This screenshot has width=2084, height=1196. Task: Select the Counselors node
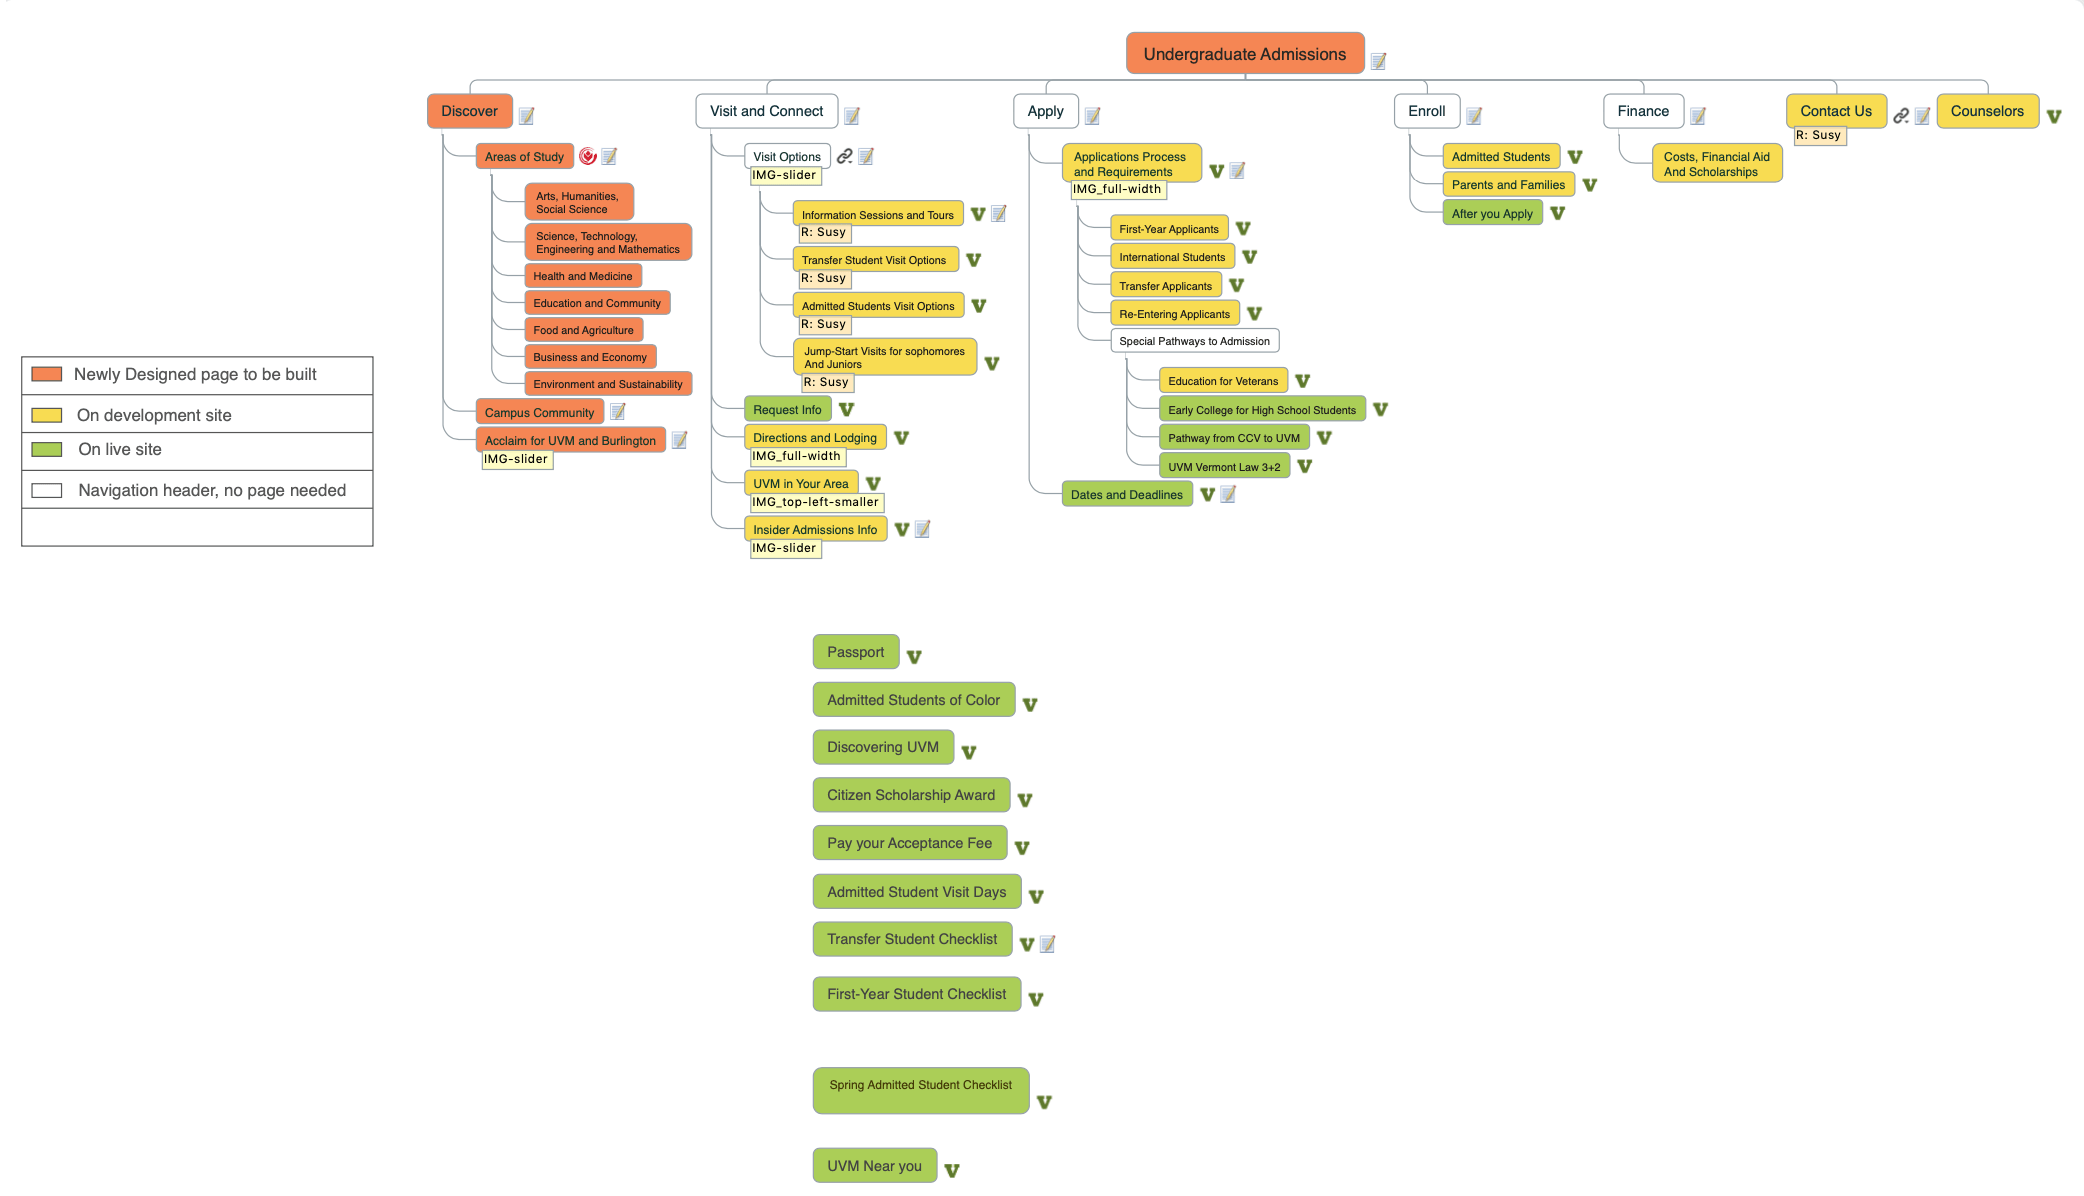point(1988,111)
